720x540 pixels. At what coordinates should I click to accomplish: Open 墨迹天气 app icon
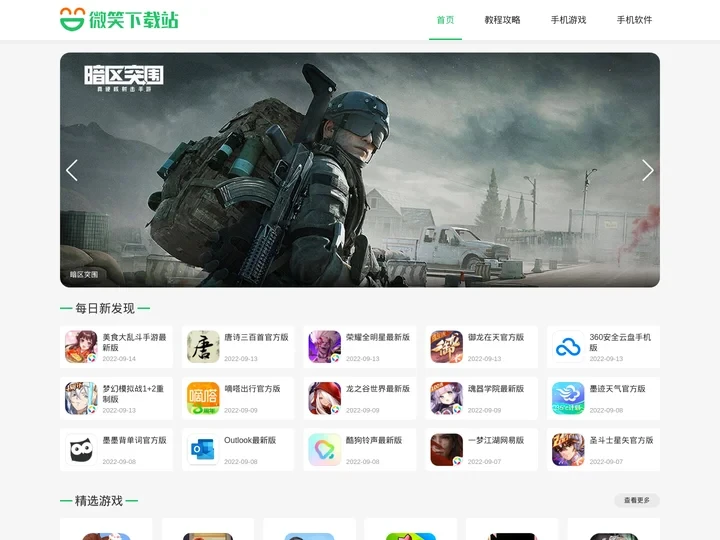click(568, 398)
